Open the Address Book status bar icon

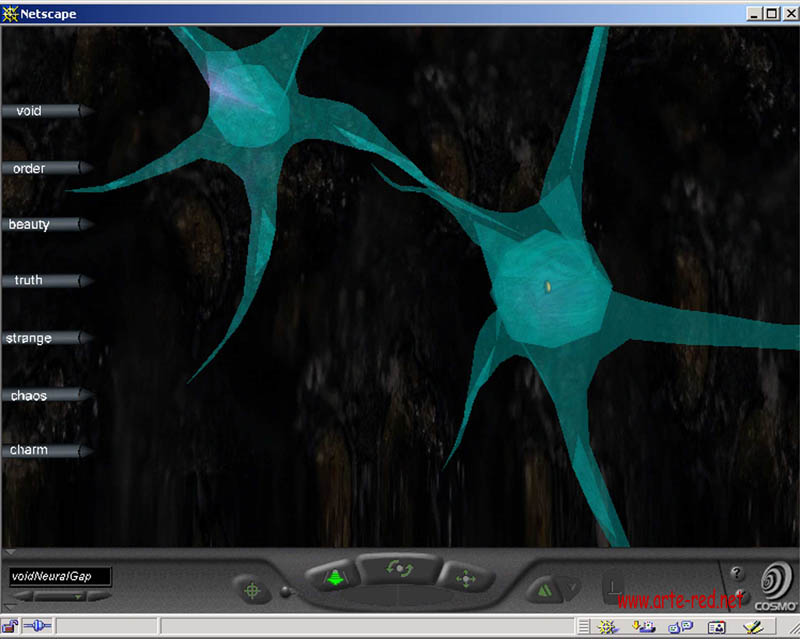(716, 627)
